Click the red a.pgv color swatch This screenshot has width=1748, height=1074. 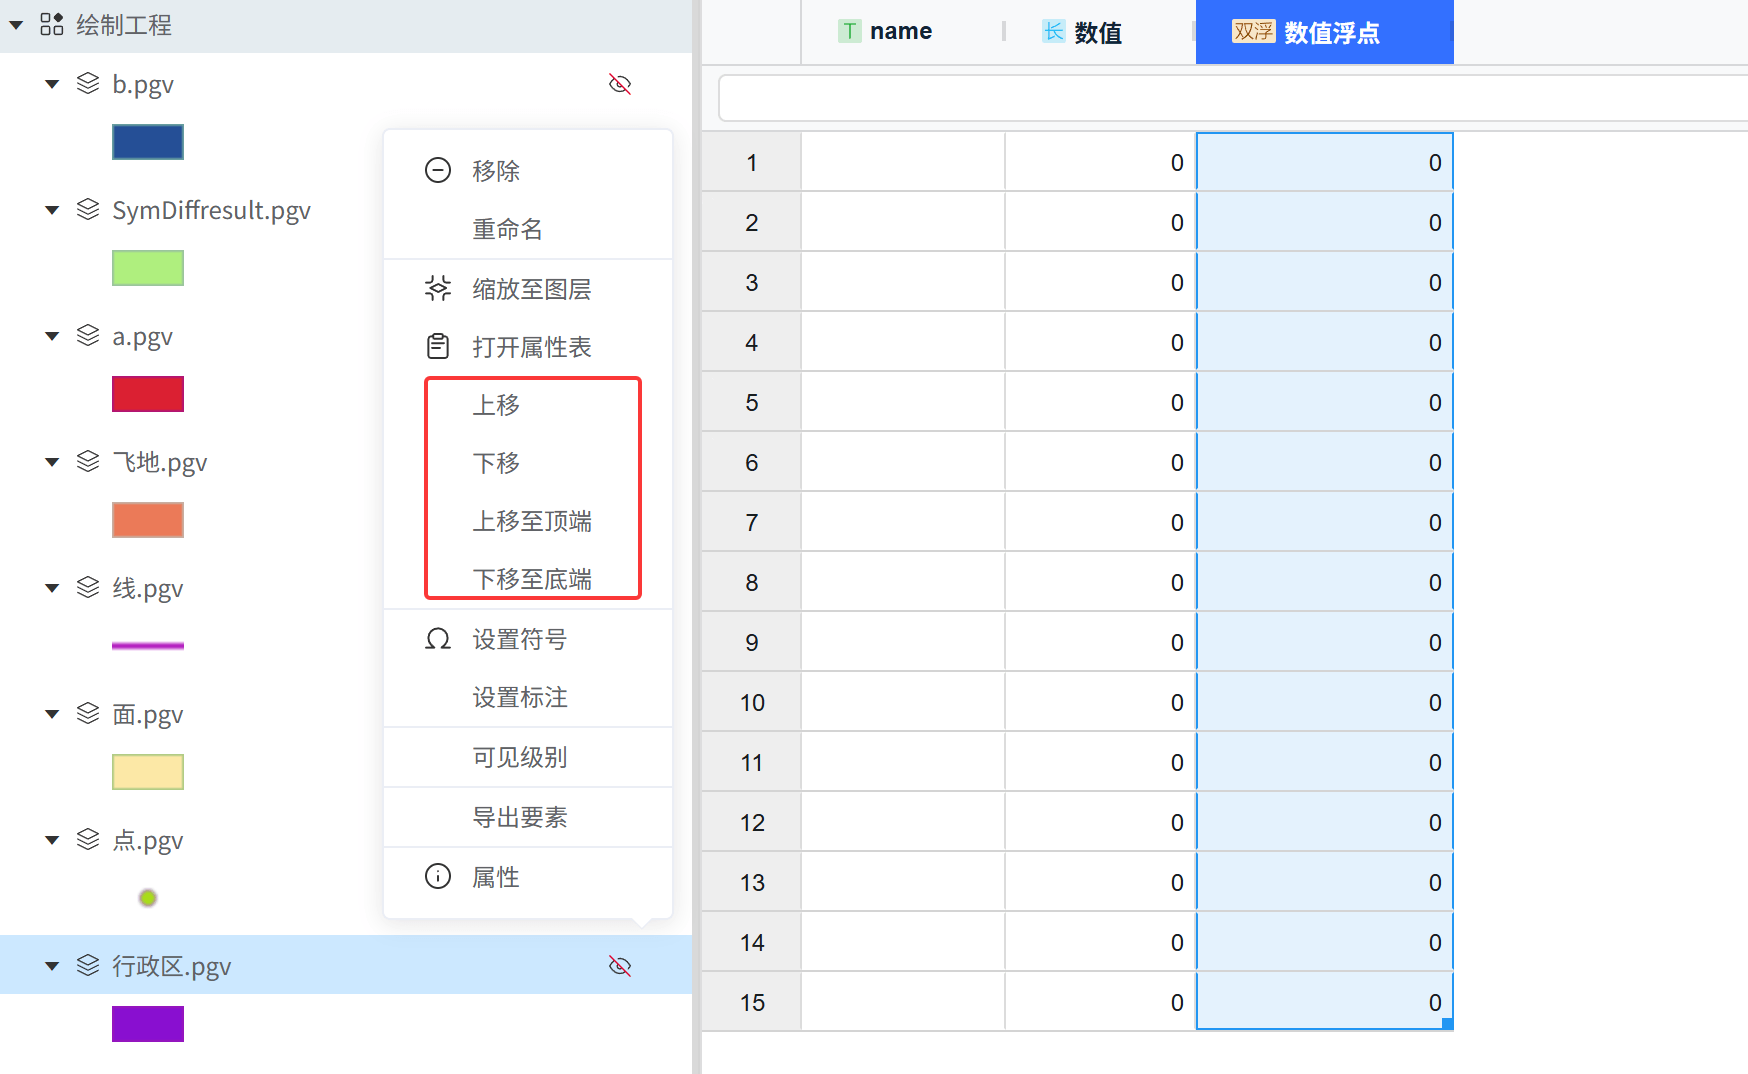tap(148, 394)
